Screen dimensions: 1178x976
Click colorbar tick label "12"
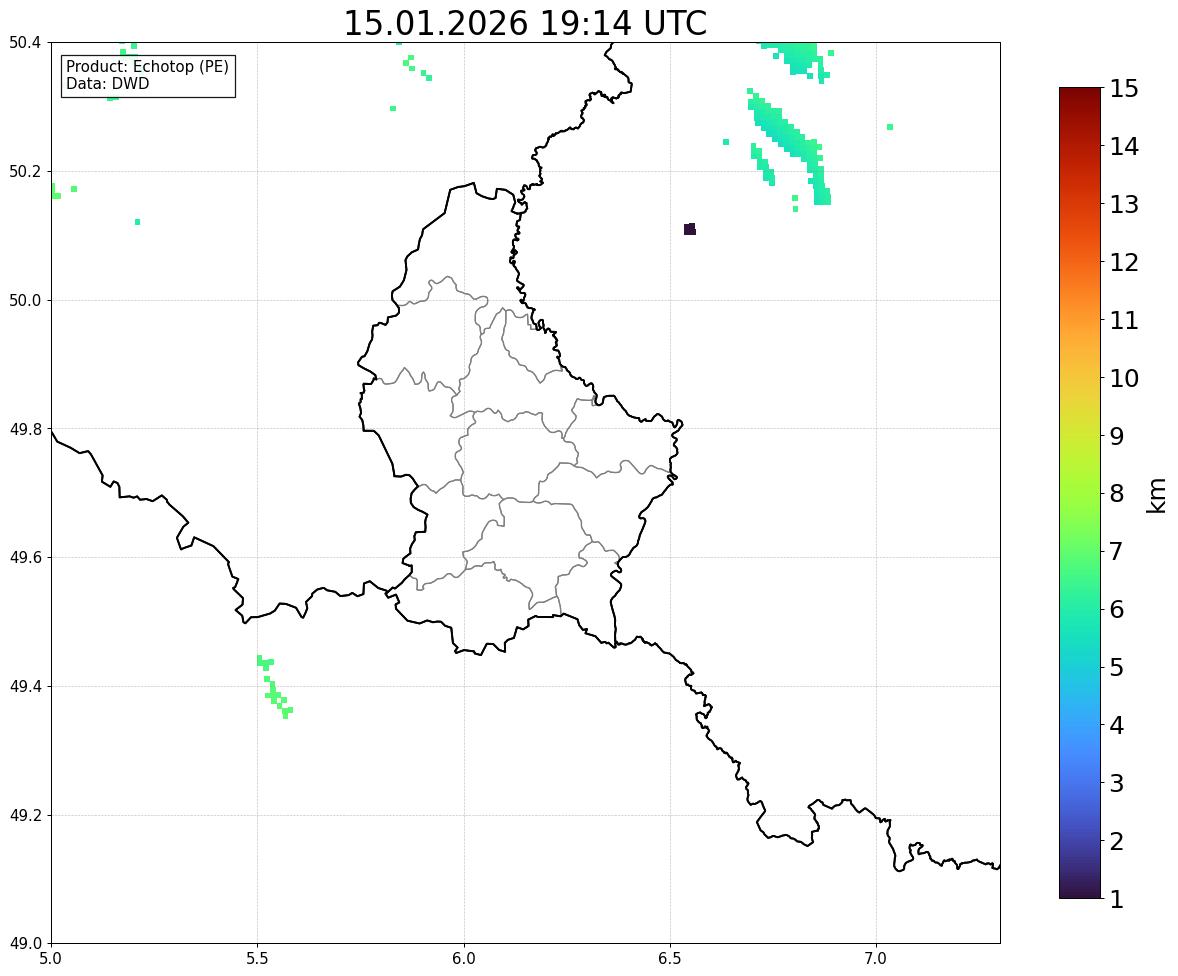(1124, 262)
